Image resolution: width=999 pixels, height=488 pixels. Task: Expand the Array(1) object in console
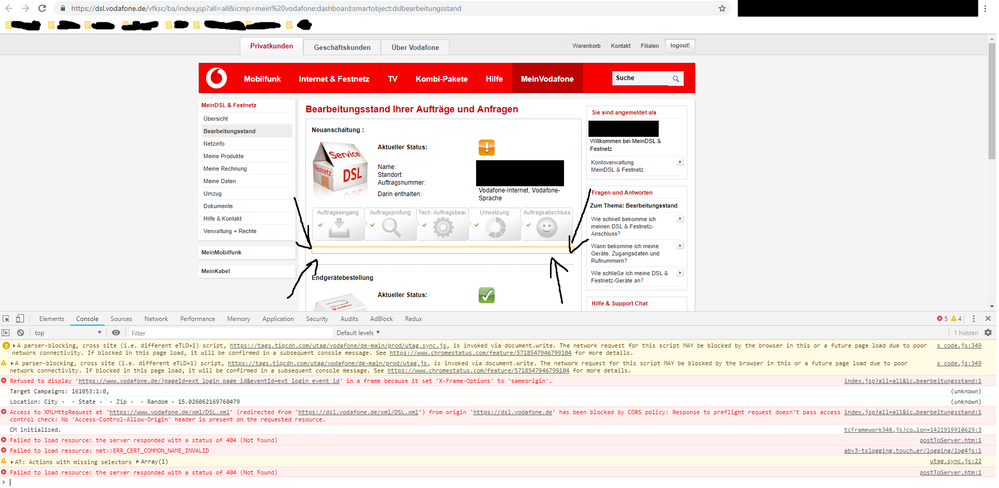click(x=138, y=461)
